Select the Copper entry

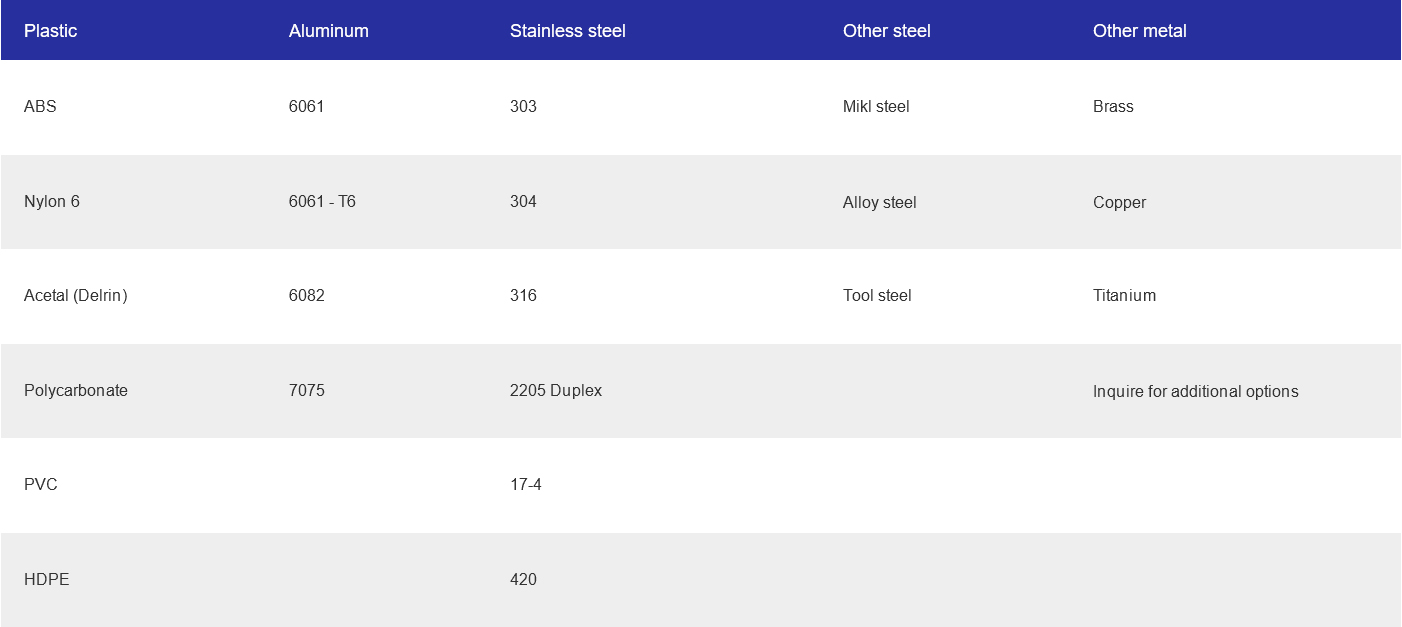coord(1119,202)
